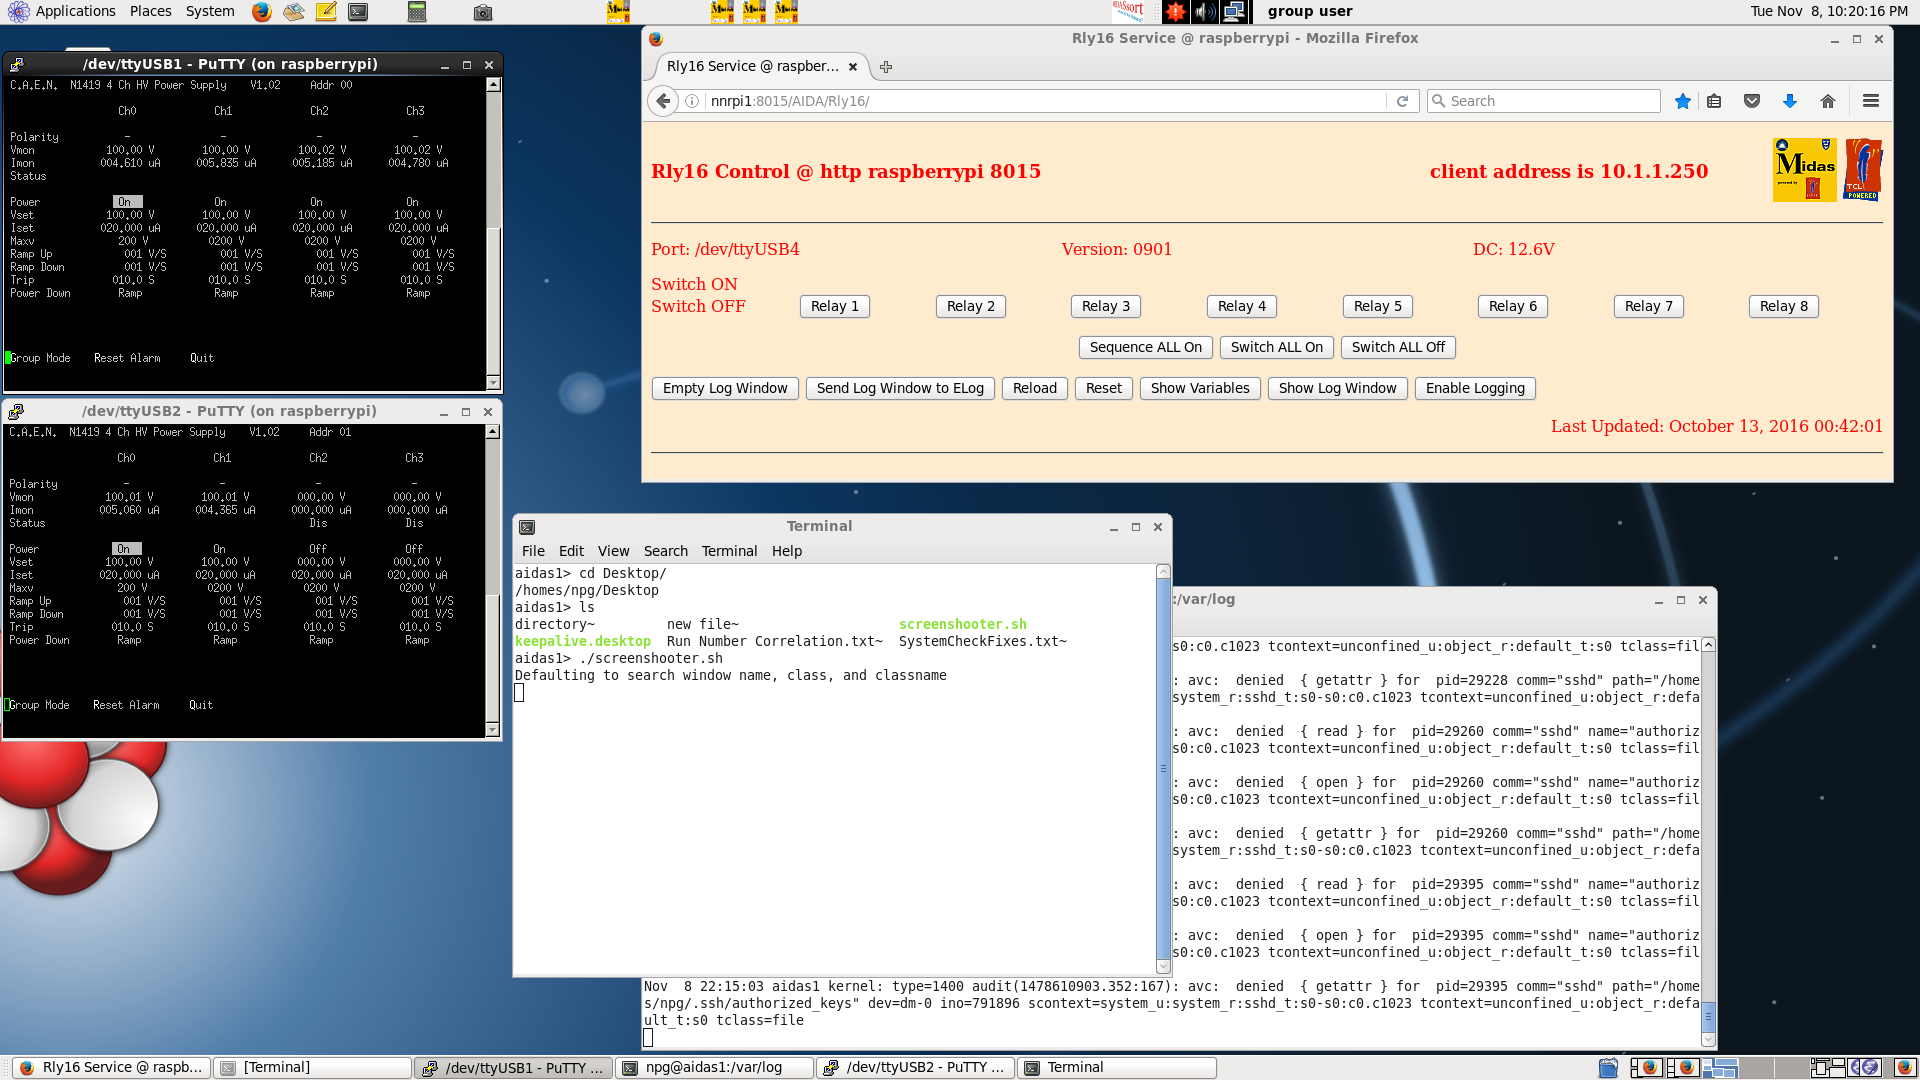The image size is (1920, 1080).
Task: Open the System menu
Action: (210, 11)
